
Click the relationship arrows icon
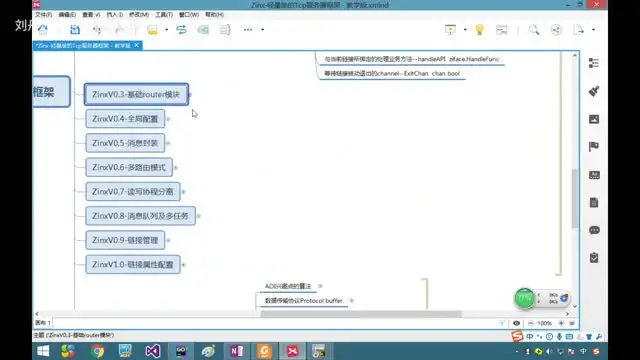181,30
